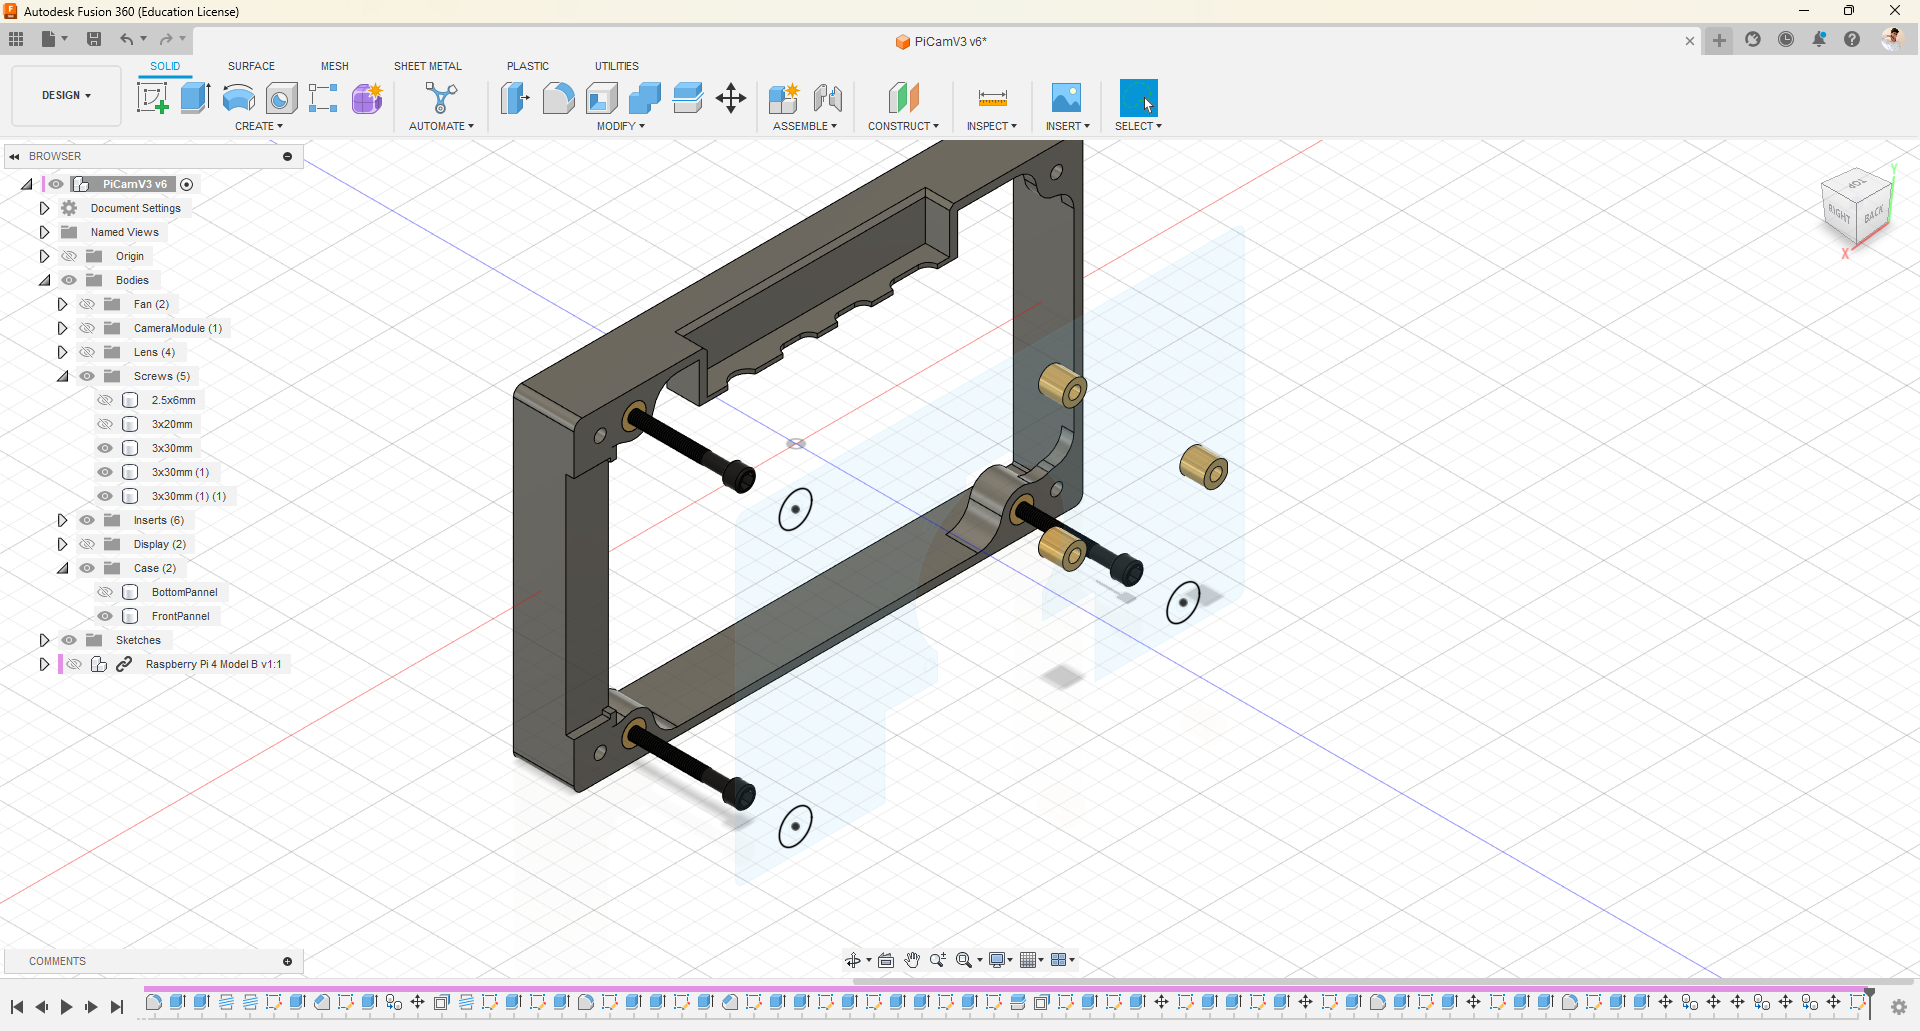Switch to the MESH tab
1920x1031 pixels.
(335, 66)
